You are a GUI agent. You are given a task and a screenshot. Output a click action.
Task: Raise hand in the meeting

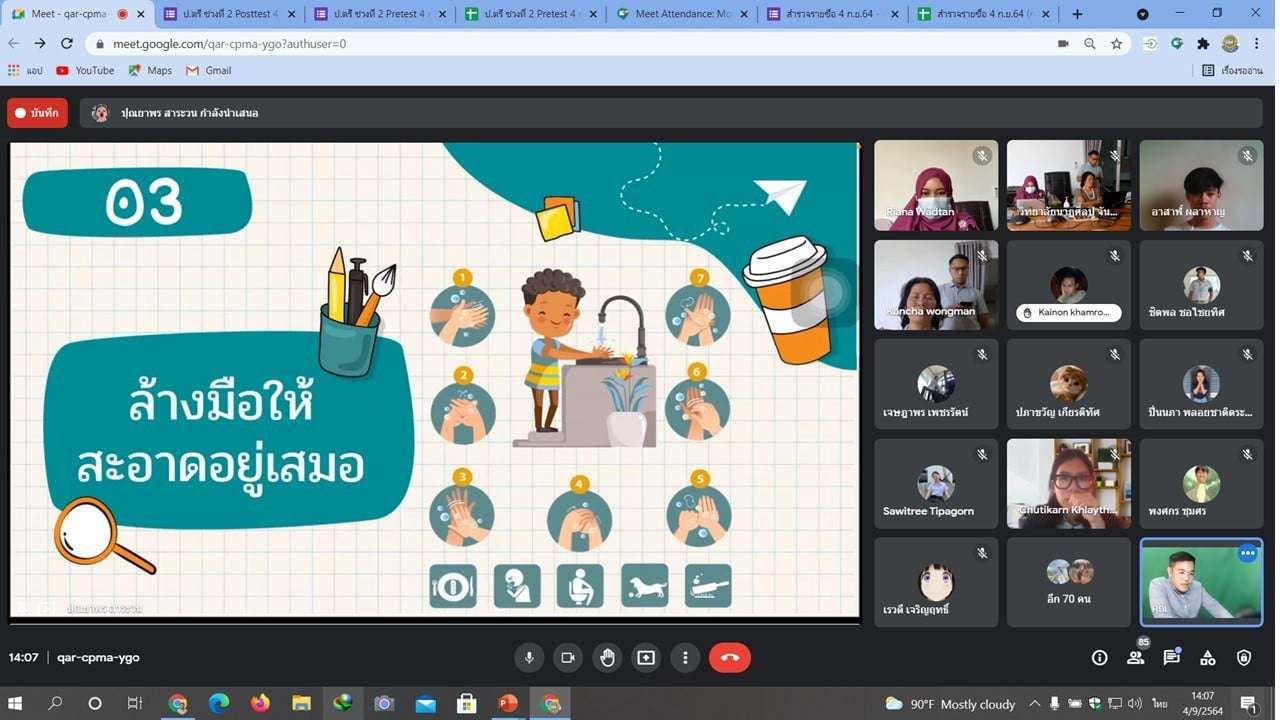click(607, 657)
